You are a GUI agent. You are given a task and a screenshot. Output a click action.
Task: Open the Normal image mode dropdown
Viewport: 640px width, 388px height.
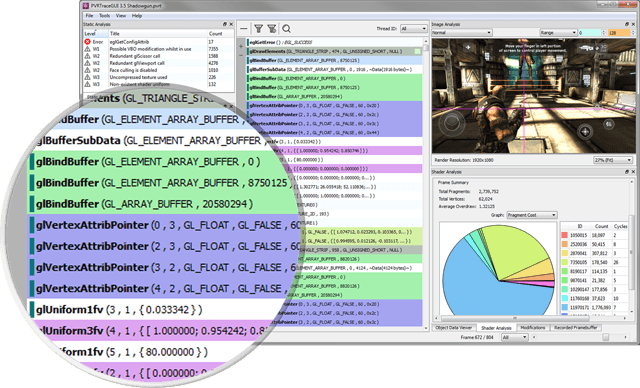click(462, 32)
